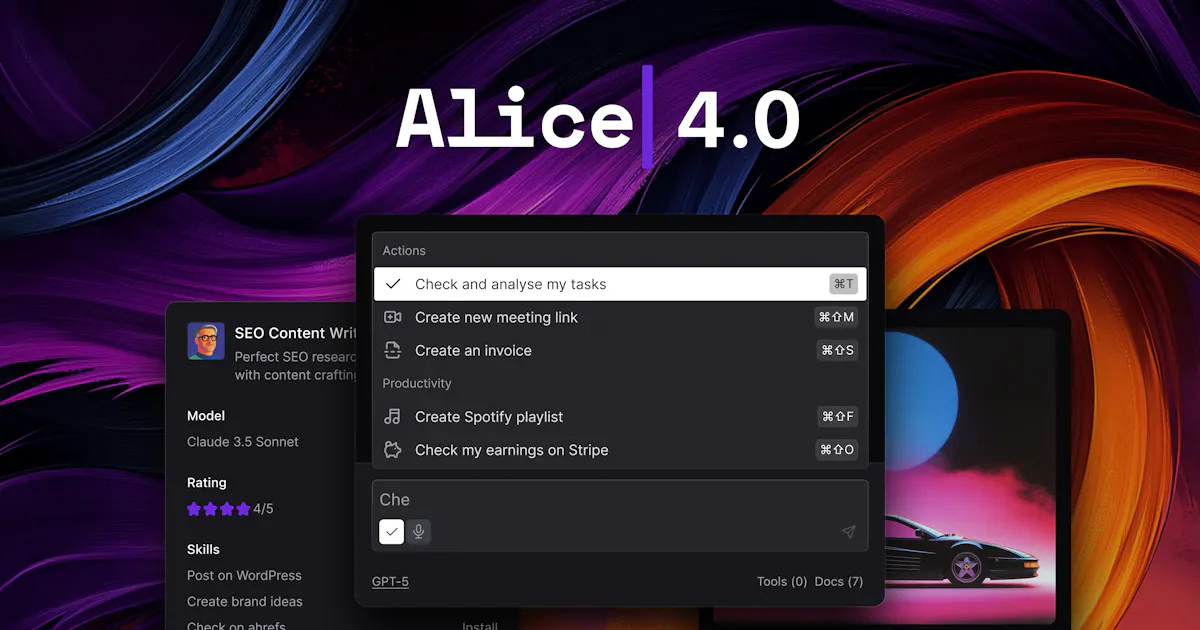The width and height of the screenshot is (1200, 630).
Task: Click the Create brand ideas skill
Action: (245, 601)
